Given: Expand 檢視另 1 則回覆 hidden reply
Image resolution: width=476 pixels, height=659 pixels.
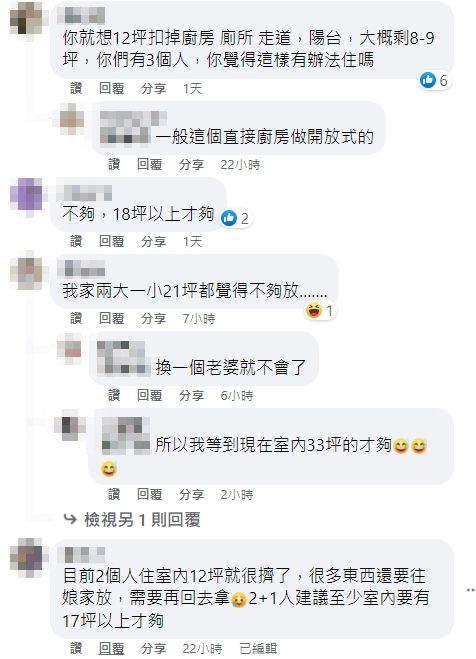Looking at the screenshot, I should (x=142, y=520).
